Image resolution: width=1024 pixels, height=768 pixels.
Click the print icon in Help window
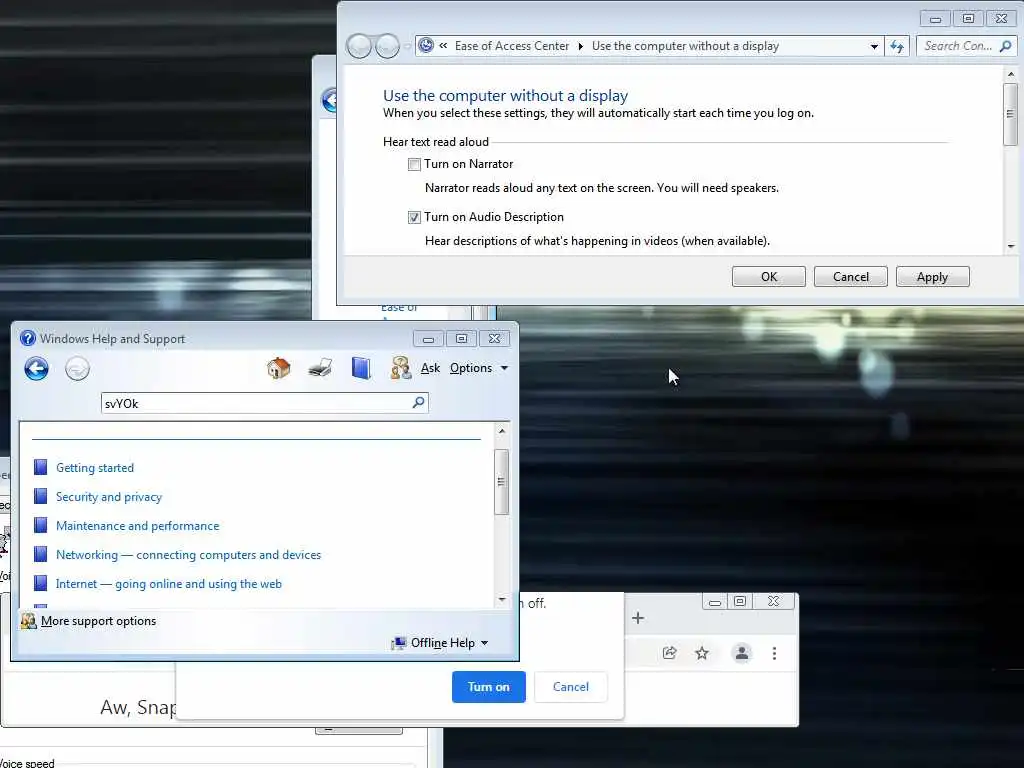point(320,368)
